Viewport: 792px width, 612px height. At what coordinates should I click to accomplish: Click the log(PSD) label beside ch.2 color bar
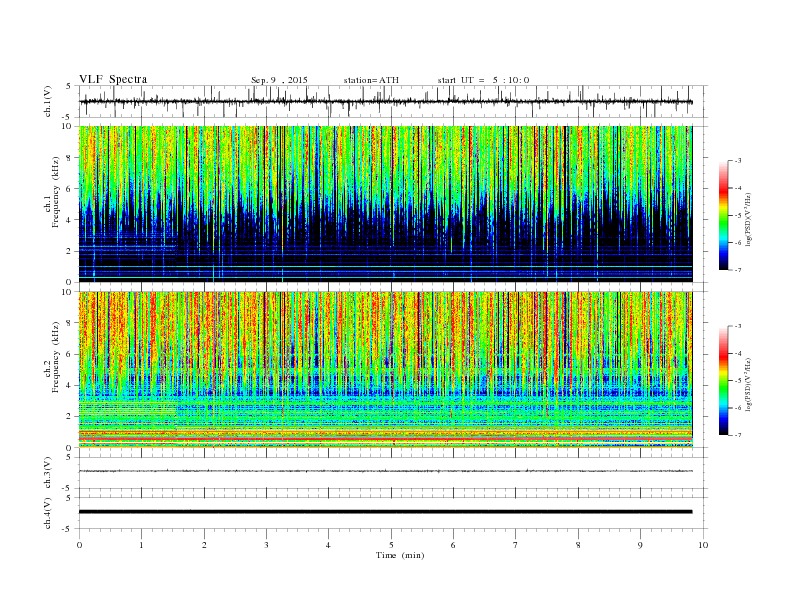[x=748, y=384]
